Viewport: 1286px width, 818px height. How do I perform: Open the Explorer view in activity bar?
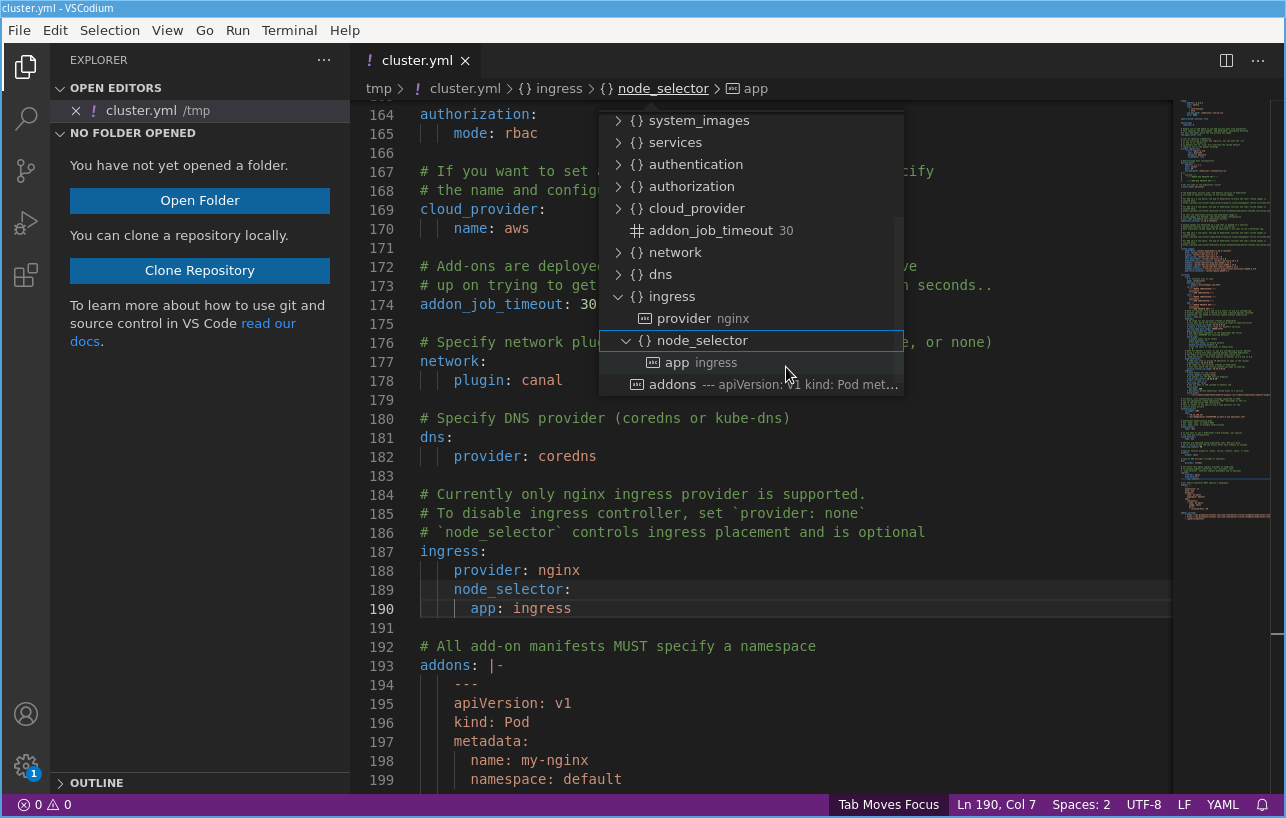click(x=26, y=67)
